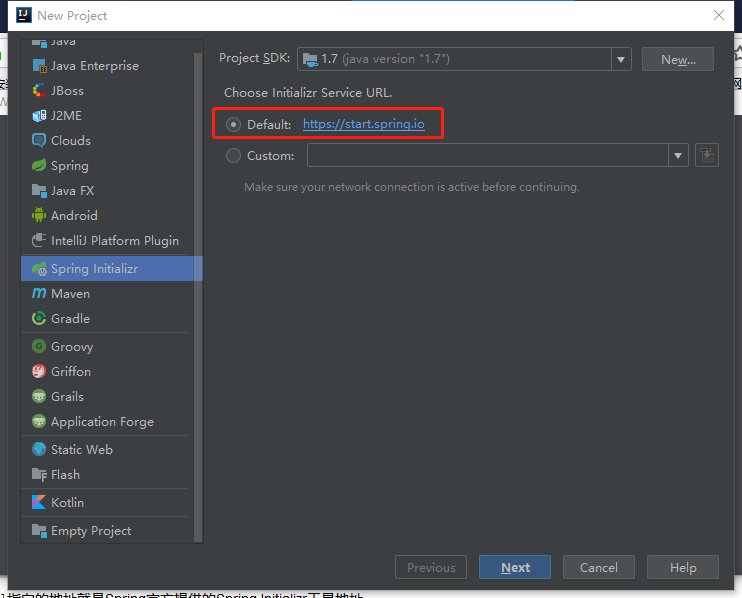This screenshot has height=598, width=742.
Task: Close the New Project dialog
Action: click(x=719, y=15)
